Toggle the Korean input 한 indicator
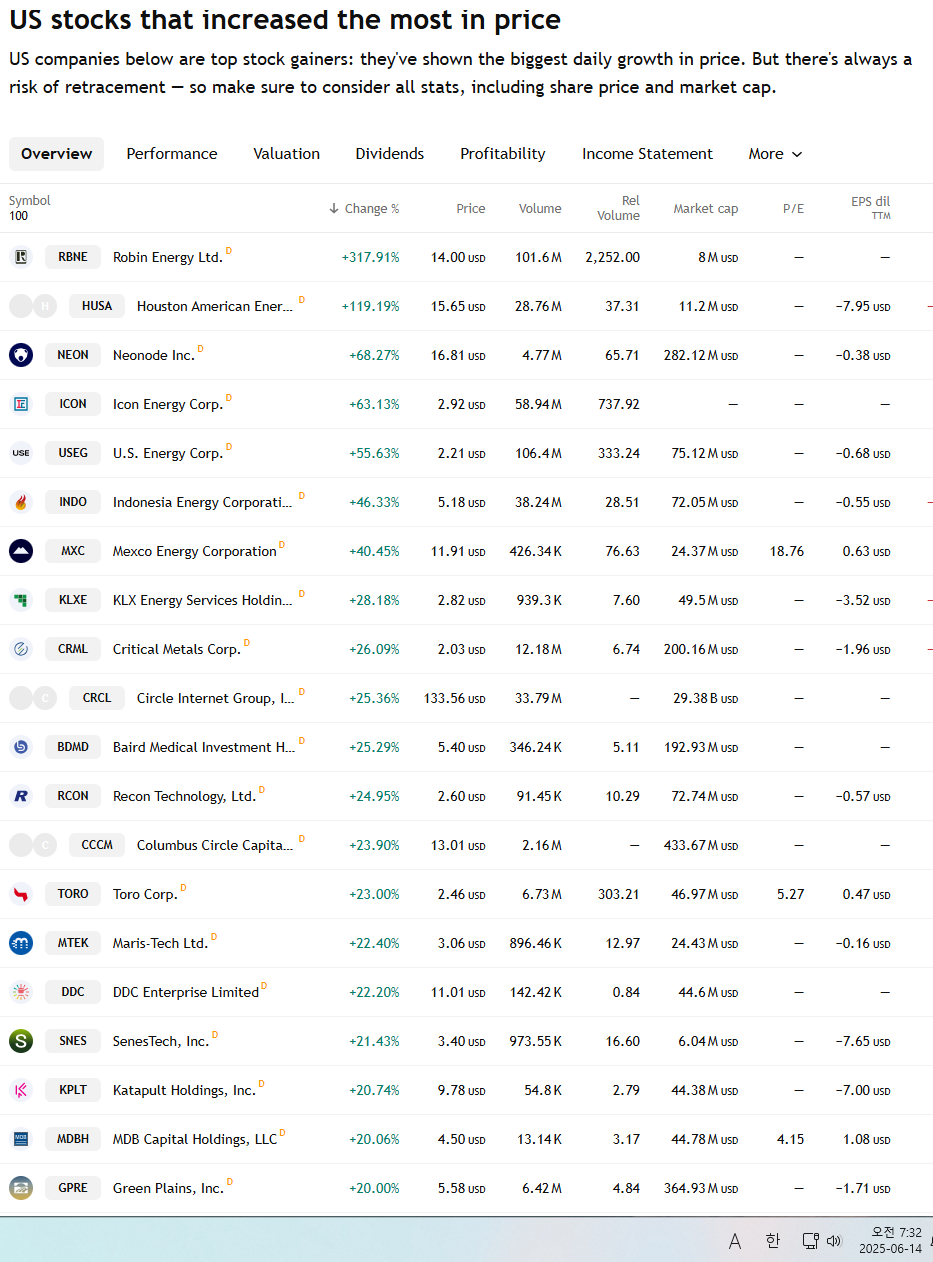The width and height of the screenshot is (933, 1262). (x=772, y=1241)
